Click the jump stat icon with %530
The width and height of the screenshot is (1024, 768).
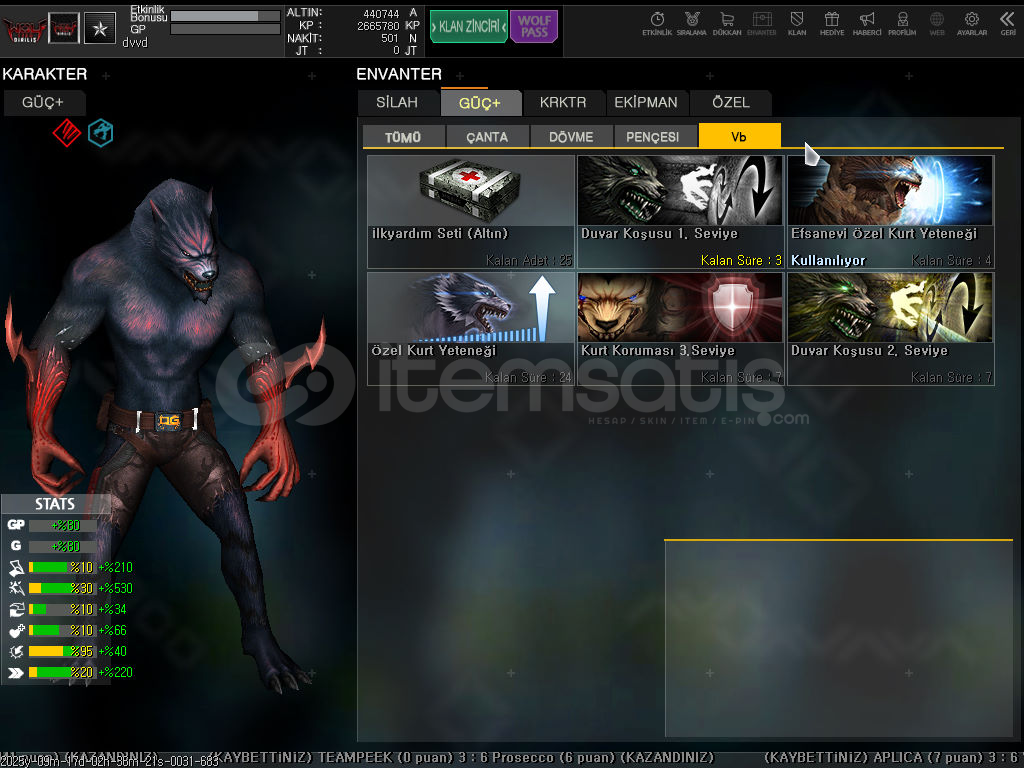click(16, 588)
